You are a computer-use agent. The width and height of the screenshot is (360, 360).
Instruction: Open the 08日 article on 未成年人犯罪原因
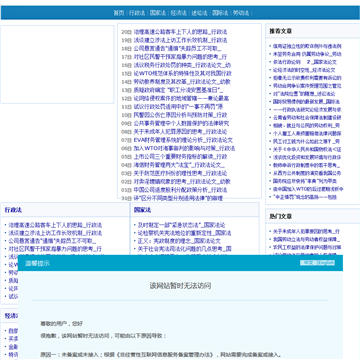tap(180, 132)
